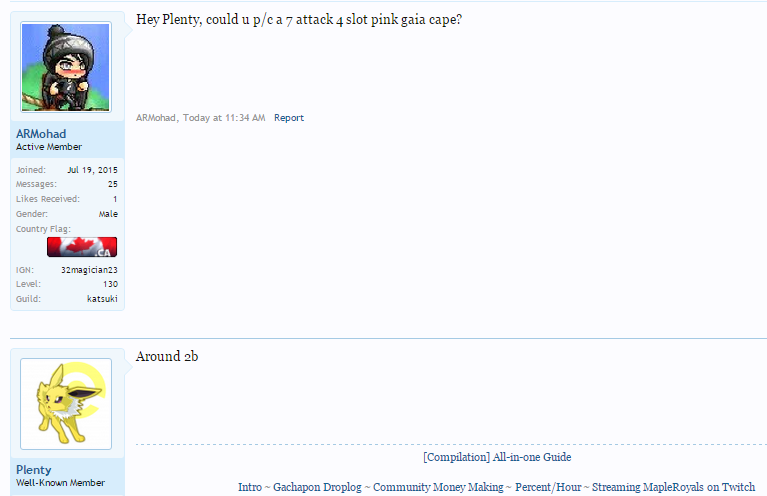Click Plenty's yellow Jolteon avatar
The width and height of the screenshot is (767, 496).
point(66,403)
